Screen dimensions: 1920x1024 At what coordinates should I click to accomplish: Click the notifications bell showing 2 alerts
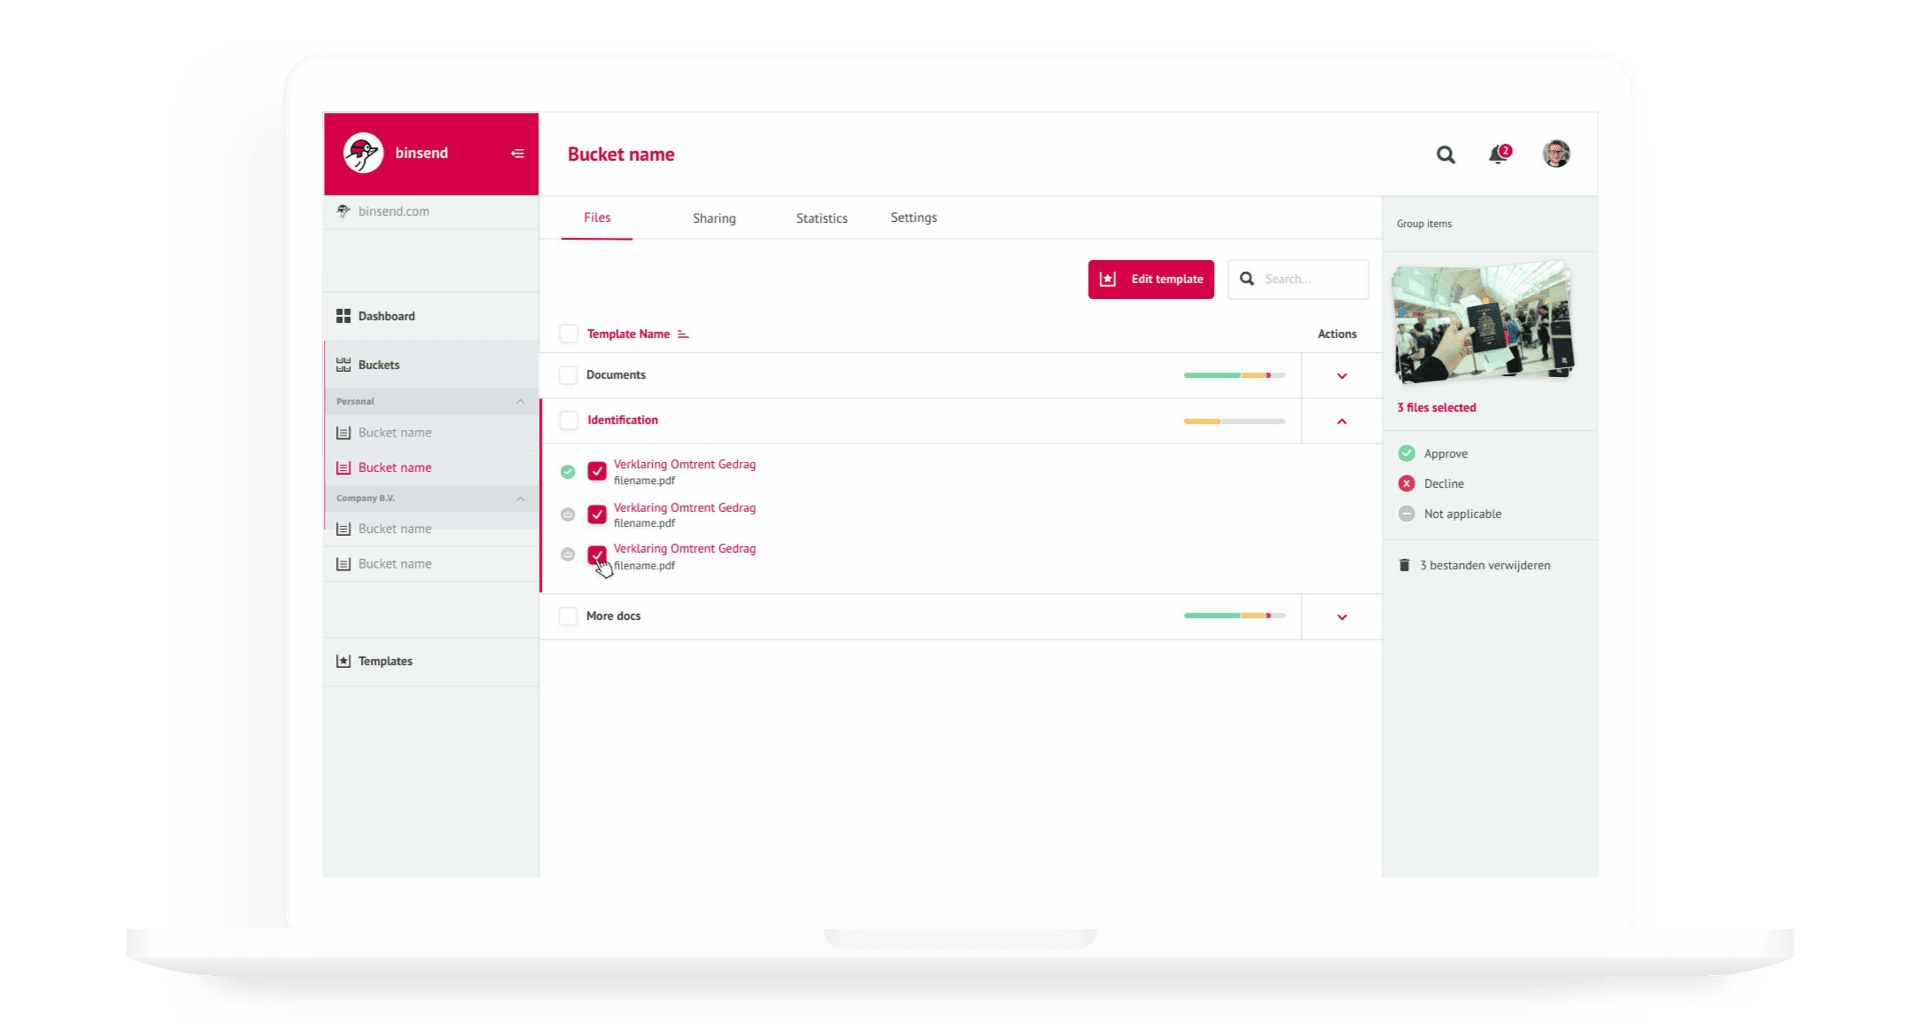pos(1497,156)
